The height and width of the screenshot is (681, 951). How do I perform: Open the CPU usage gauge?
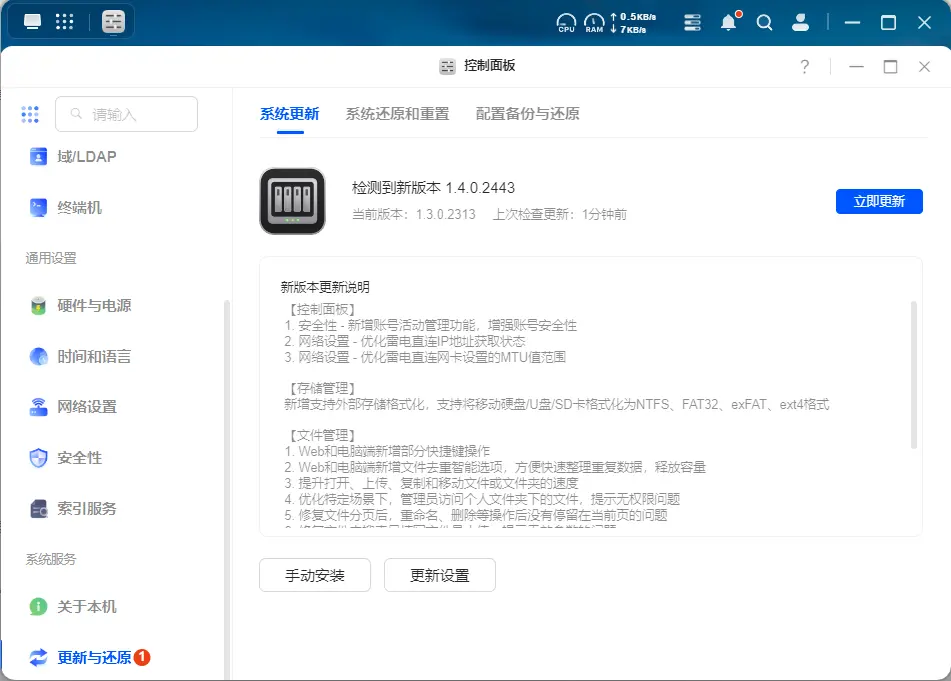pos(567,22)
